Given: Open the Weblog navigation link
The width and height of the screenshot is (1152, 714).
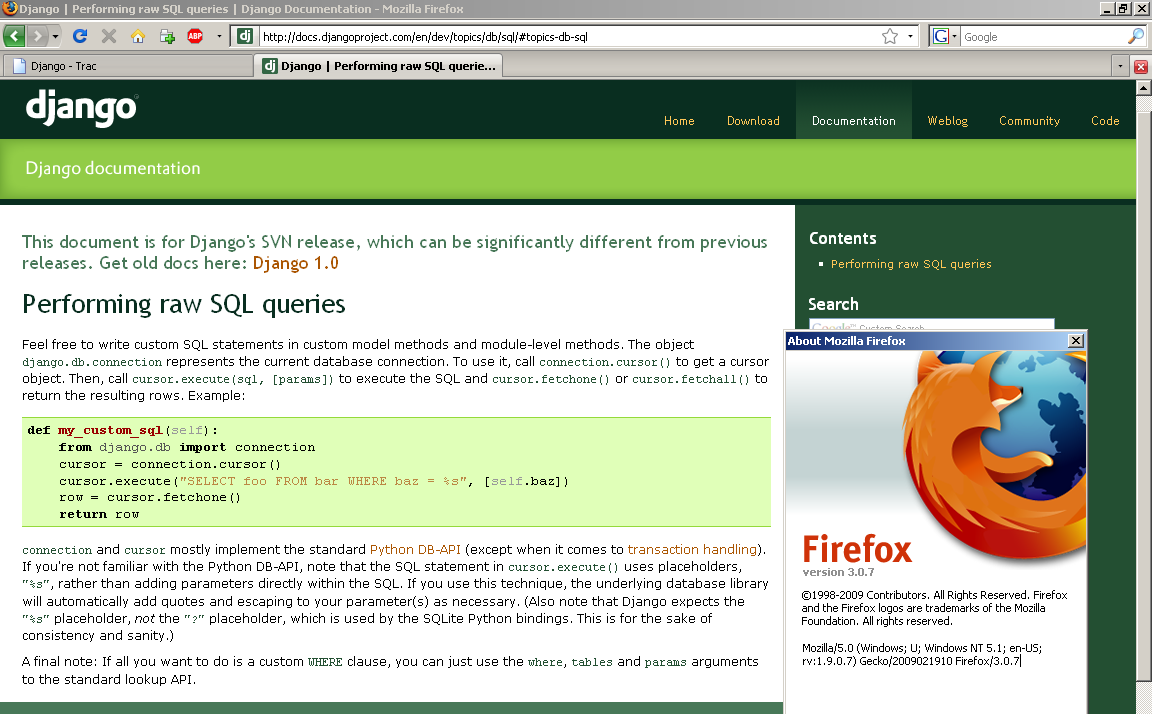Looking at the screenshot, I should point(947,120).
